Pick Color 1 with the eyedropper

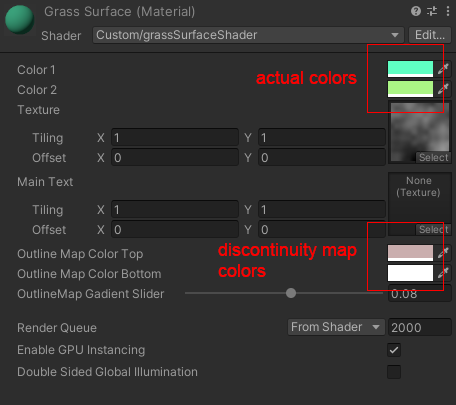point(443,69)
